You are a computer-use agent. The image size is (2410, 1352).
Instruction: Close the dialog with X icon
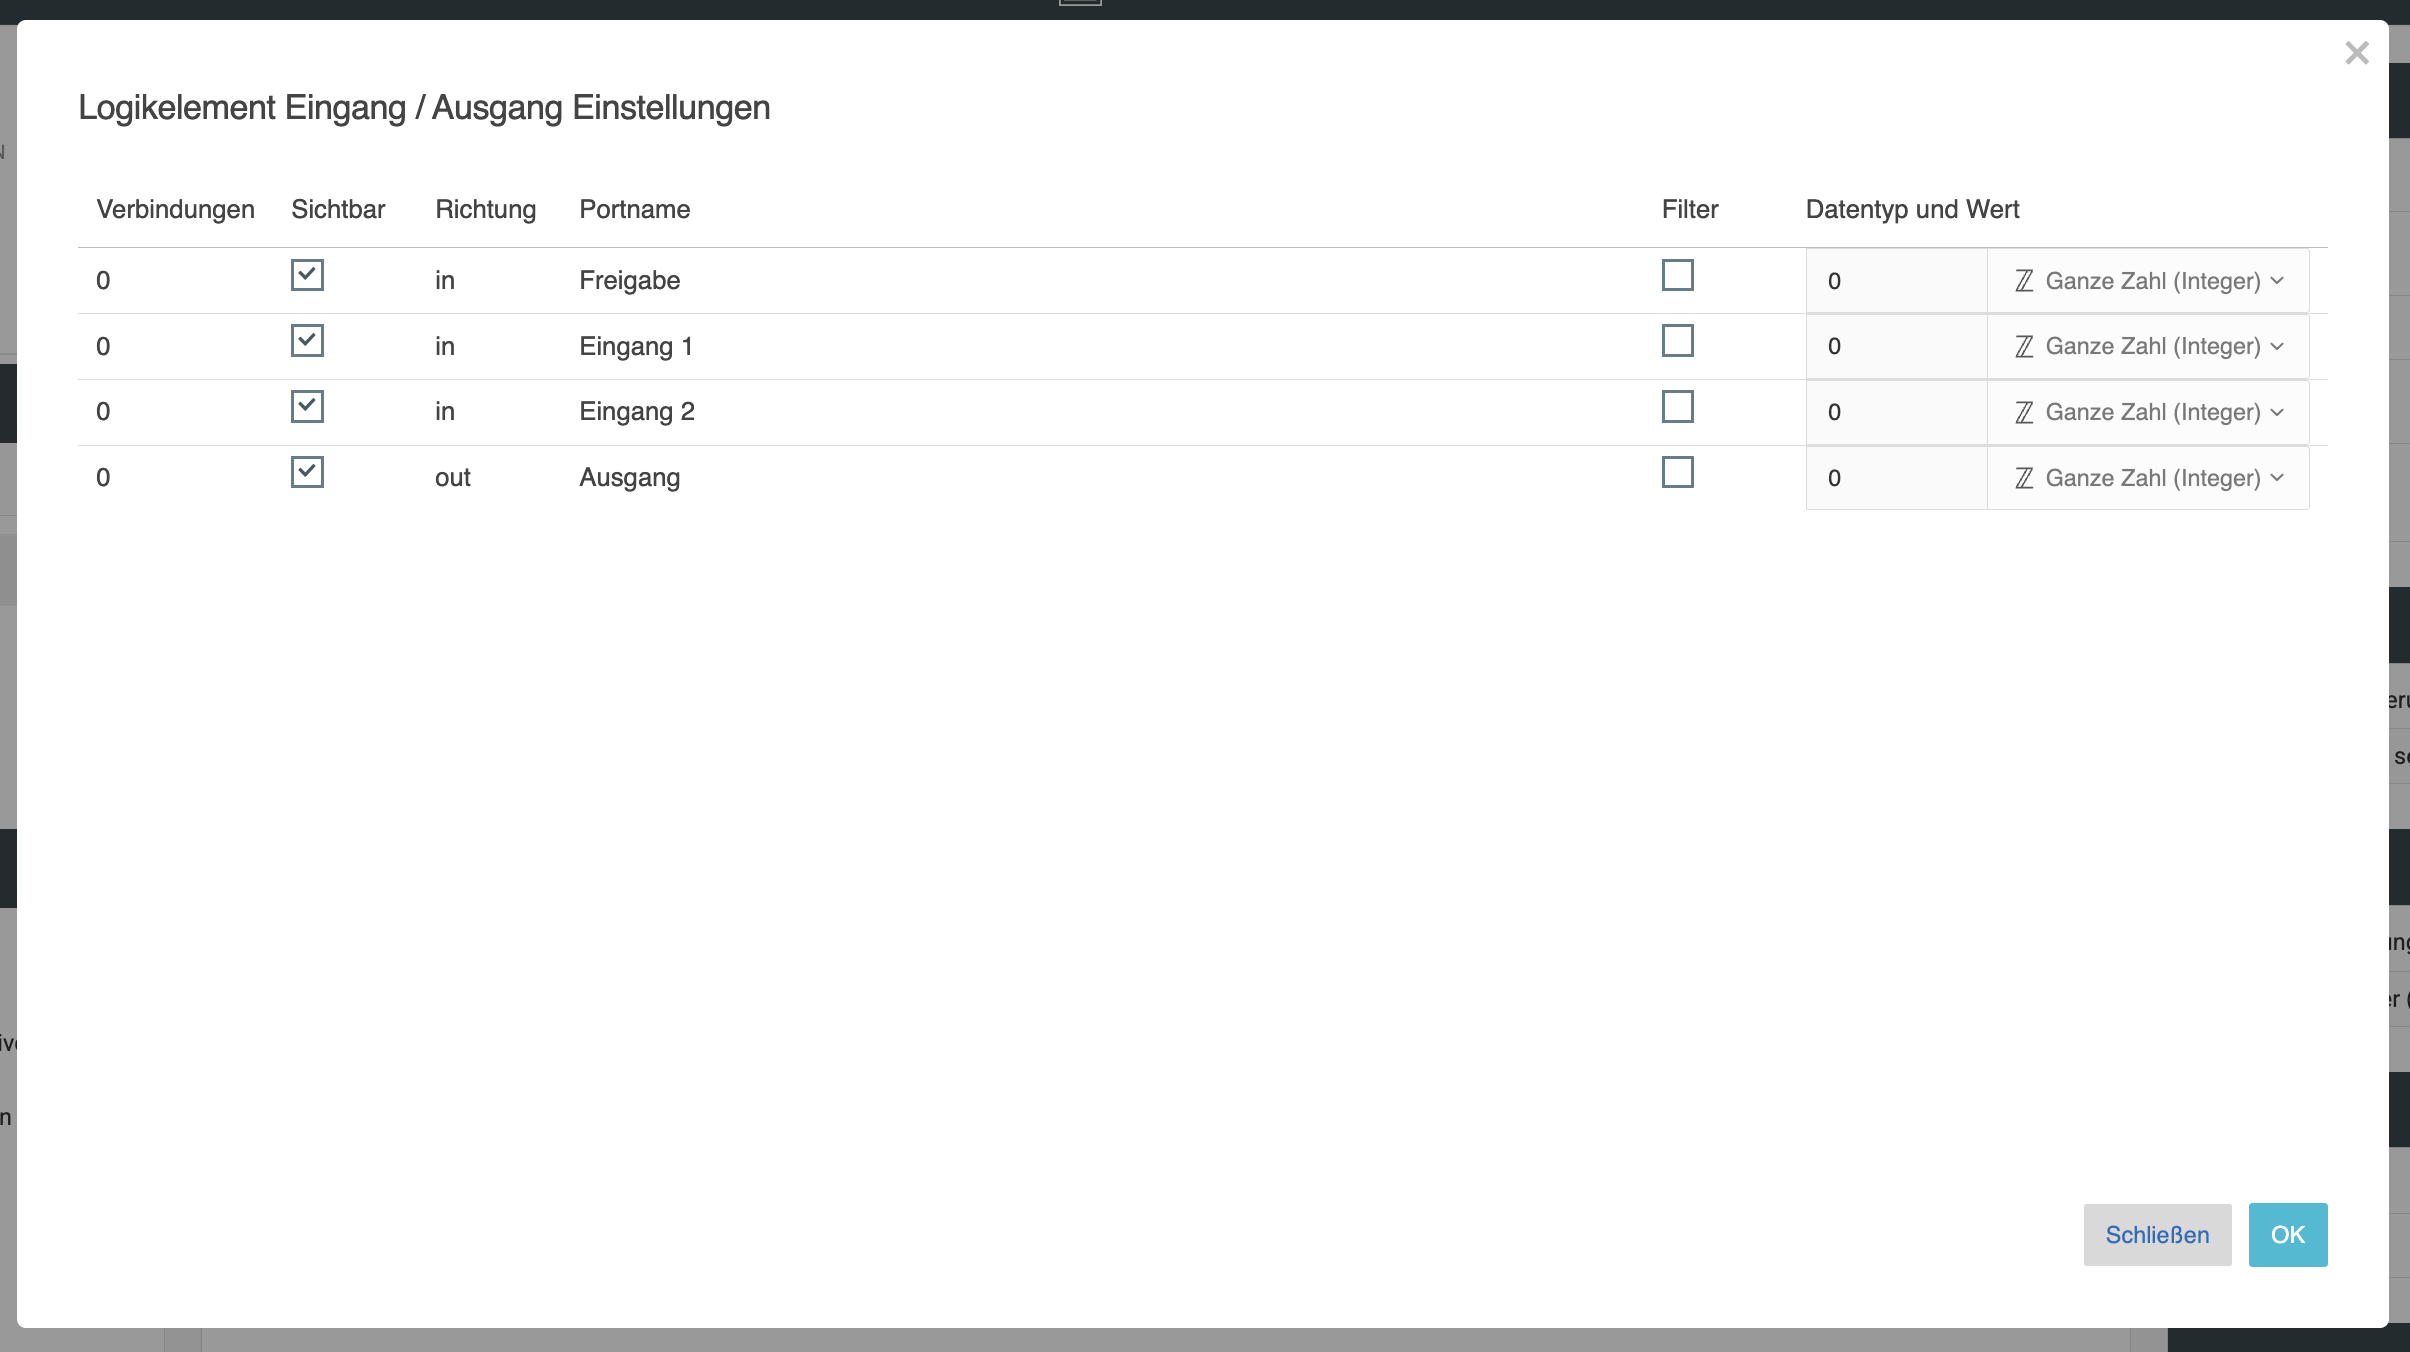click(x=2356, y=53)
